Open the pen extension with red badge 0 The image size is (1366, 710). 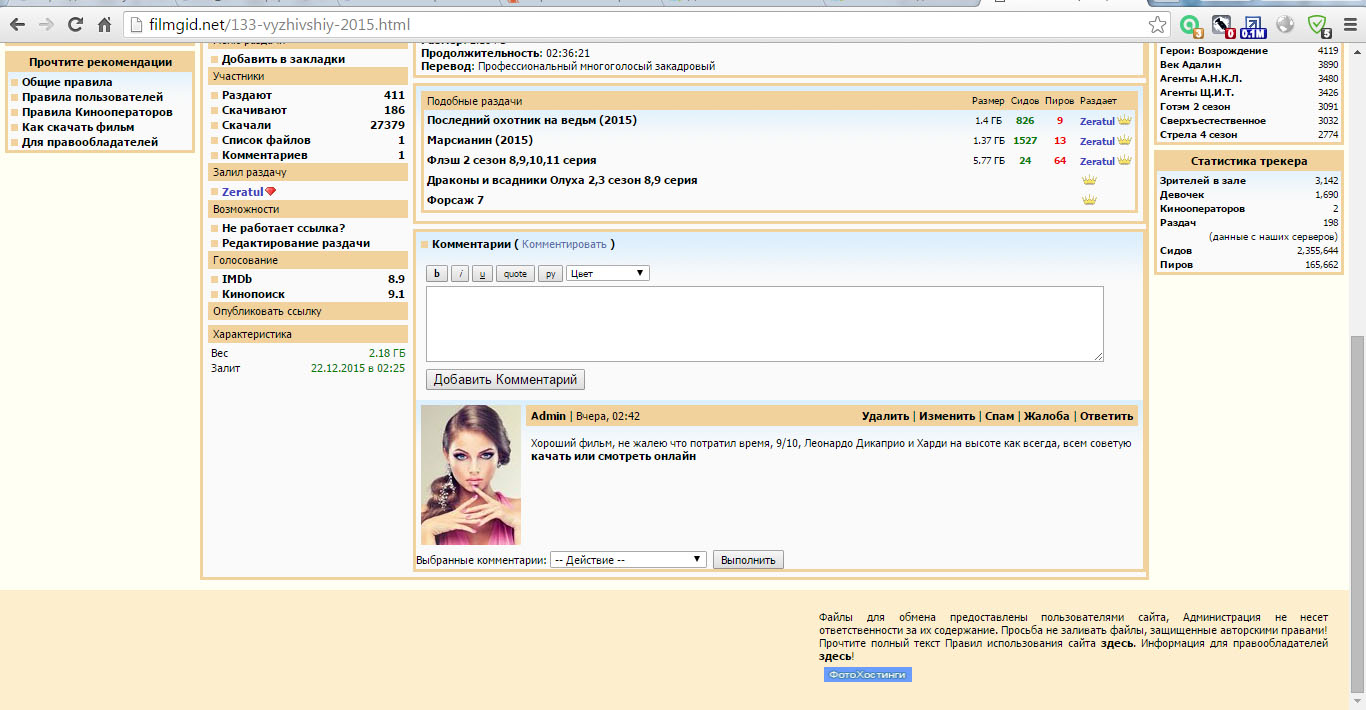[x=1222, y=25]
